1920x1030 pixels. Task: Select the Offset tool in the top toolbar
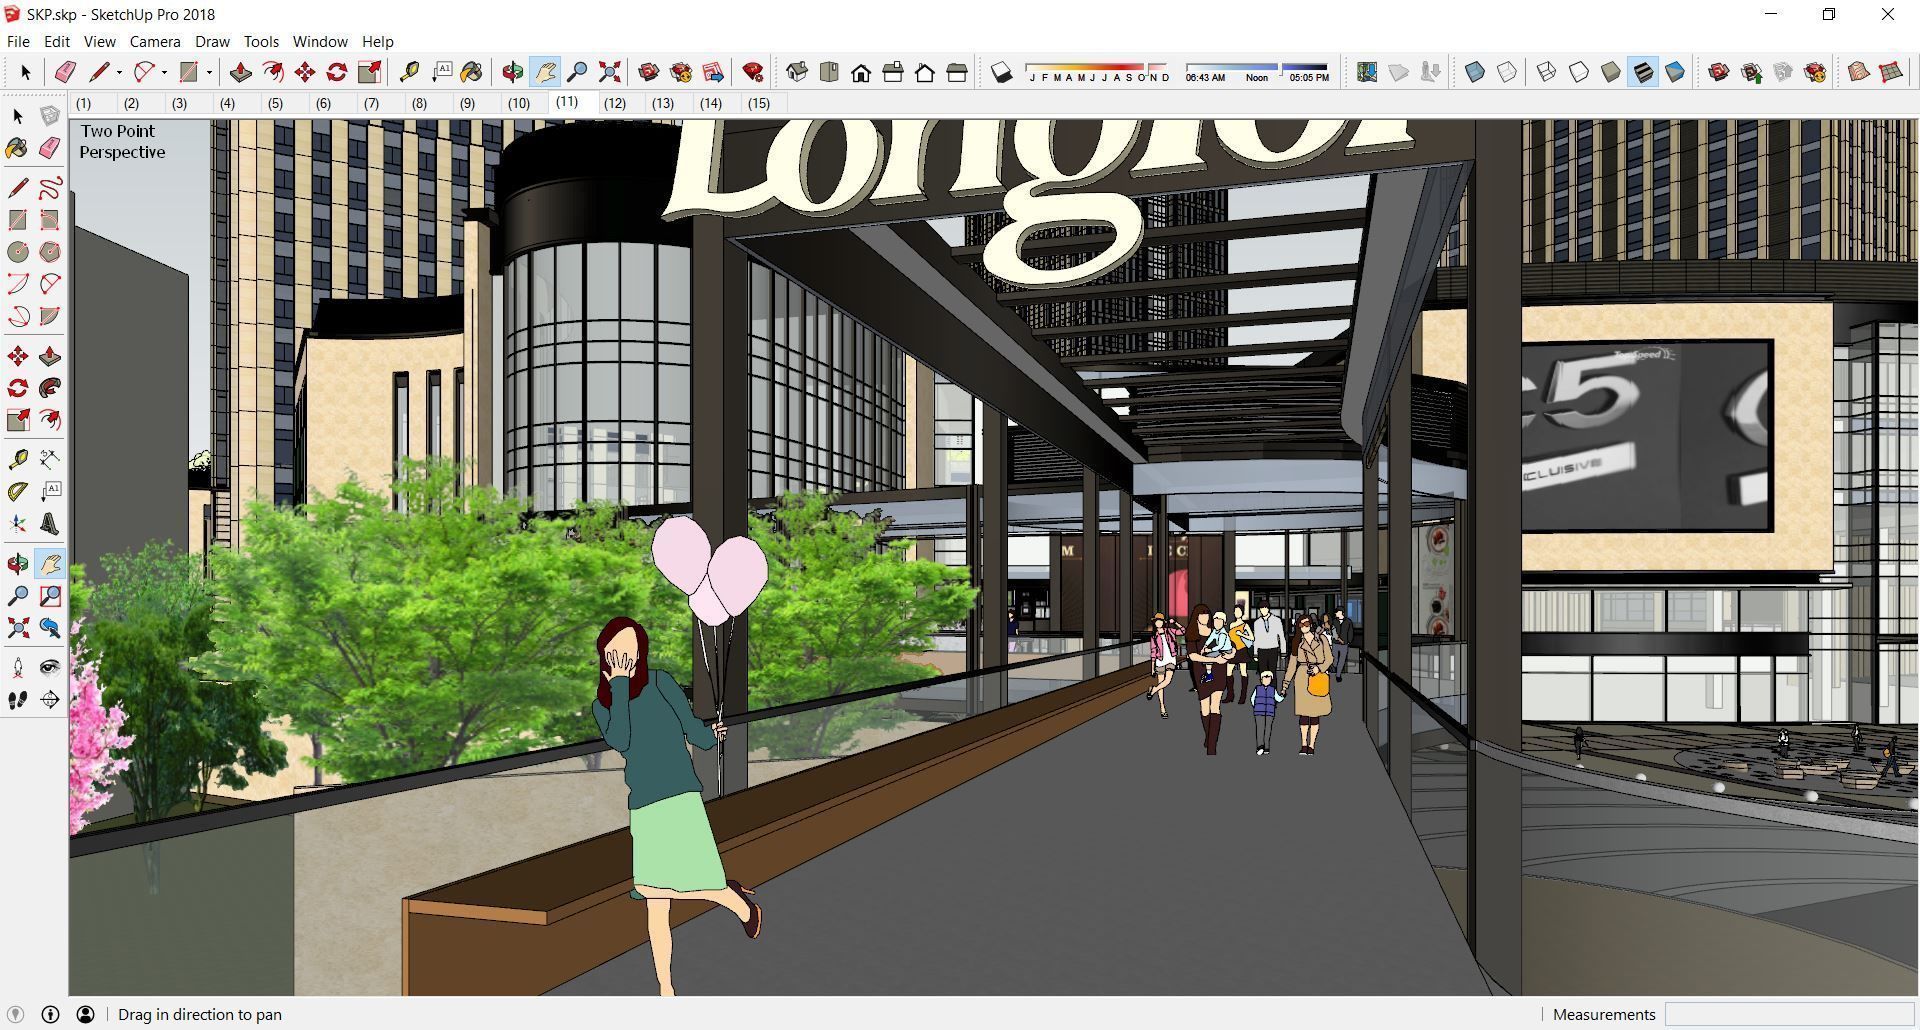click(x=272, y=72)
